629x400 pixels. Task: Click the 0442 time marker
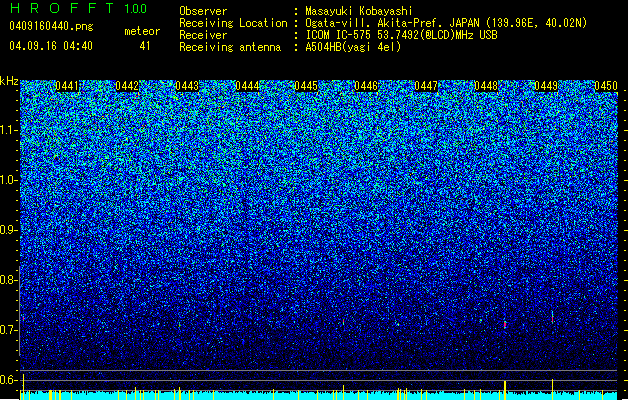tap(127, 86)
